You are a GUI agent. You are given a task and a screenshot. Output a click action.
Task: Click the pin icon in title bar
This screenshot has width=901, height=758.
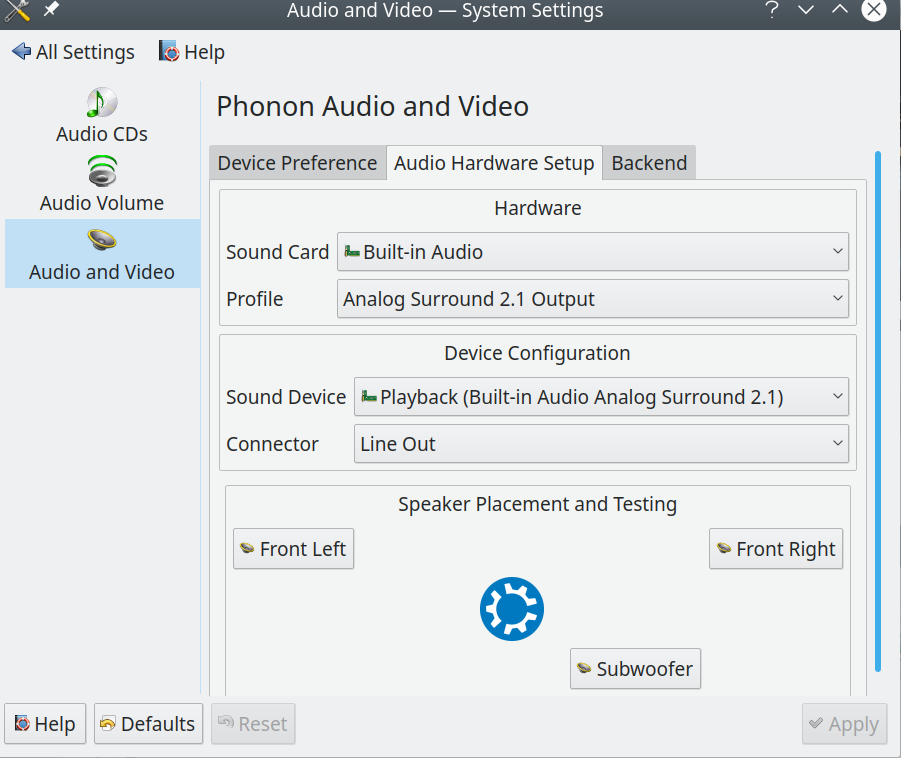50,11
